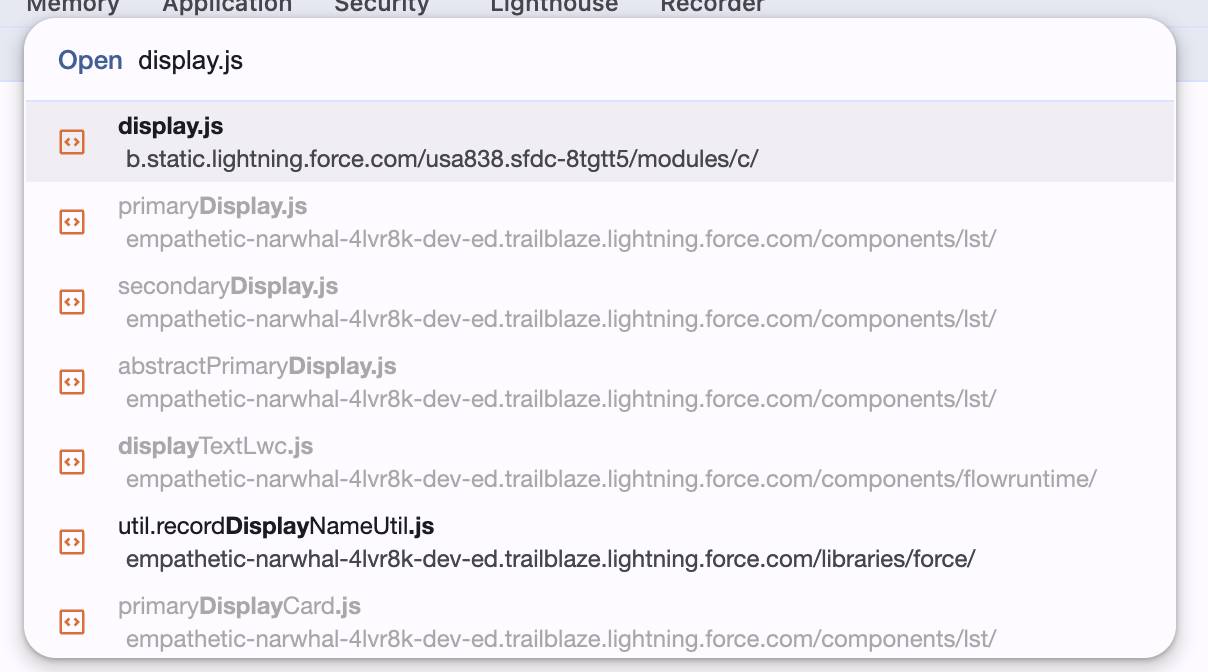Click the file icon next to primaryDisplayCard.js
This screenshot has height=672, width=1208.
click(x=72, y=622)
